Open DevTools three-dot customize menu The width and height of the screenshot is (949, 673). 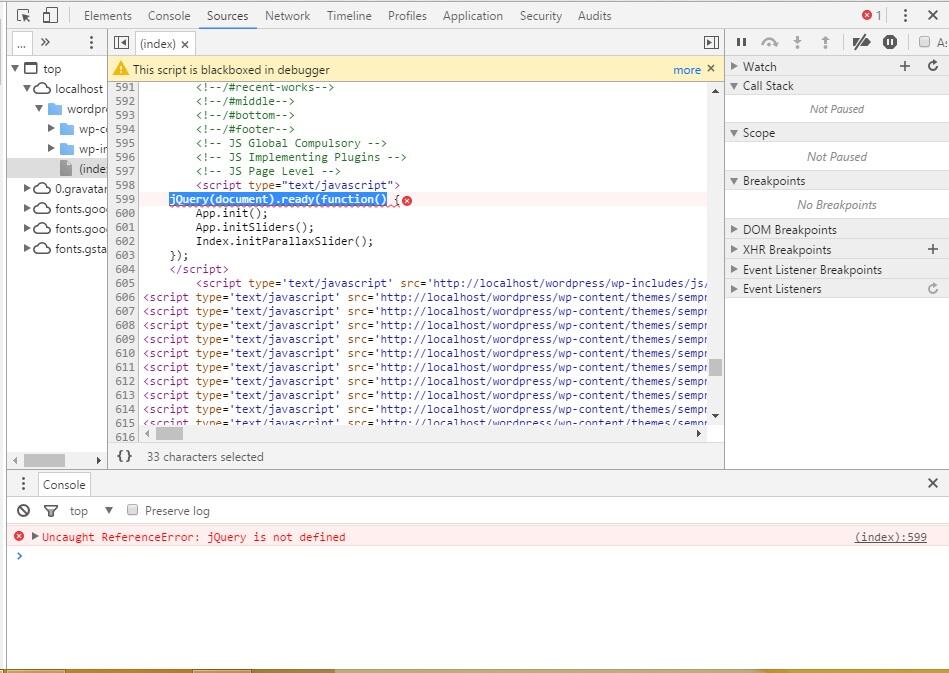(x=905, y=15)
